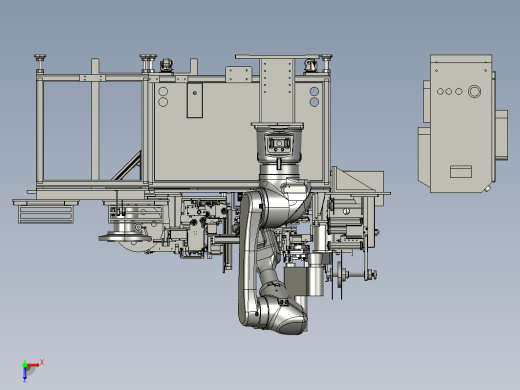
Task: Click the blue downward axis arrow of the triad
Action: tap(25, 374)
